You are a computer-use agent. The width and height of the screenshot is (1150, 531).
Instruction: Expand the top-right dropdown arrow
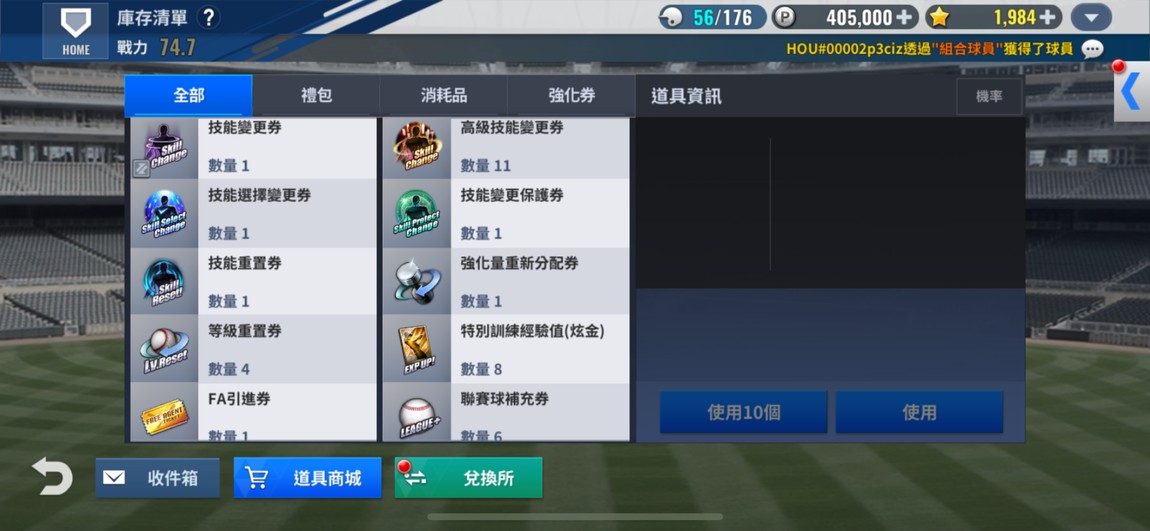(1091, 17)
